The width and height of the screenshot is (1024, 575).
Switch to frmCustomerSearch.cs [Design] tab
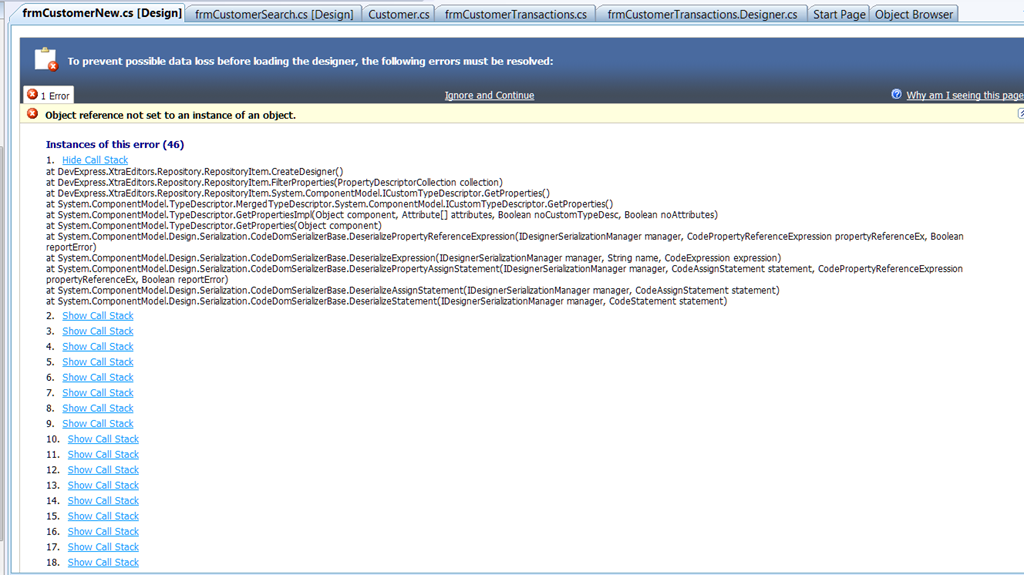pos(274,14)
